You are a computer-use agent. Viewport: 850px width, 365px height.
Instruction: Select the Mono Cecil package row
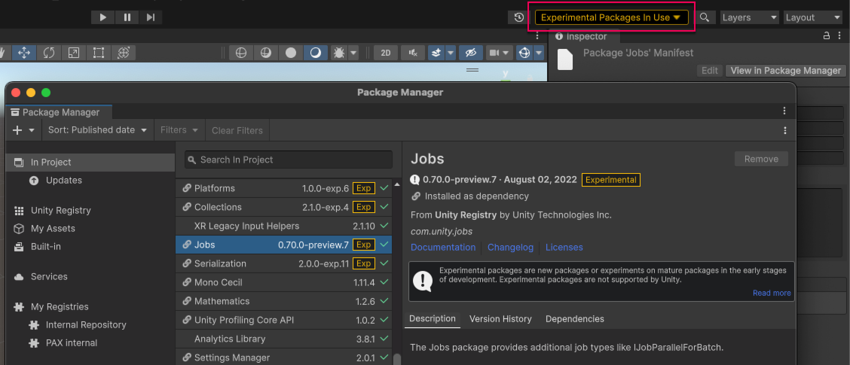click(x=285, y=282)
